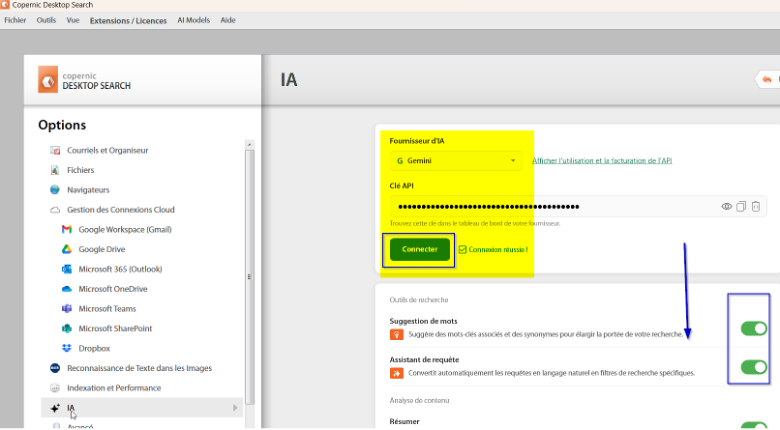
Task: Show the API key with eye icon
Action: click(727, 206)
